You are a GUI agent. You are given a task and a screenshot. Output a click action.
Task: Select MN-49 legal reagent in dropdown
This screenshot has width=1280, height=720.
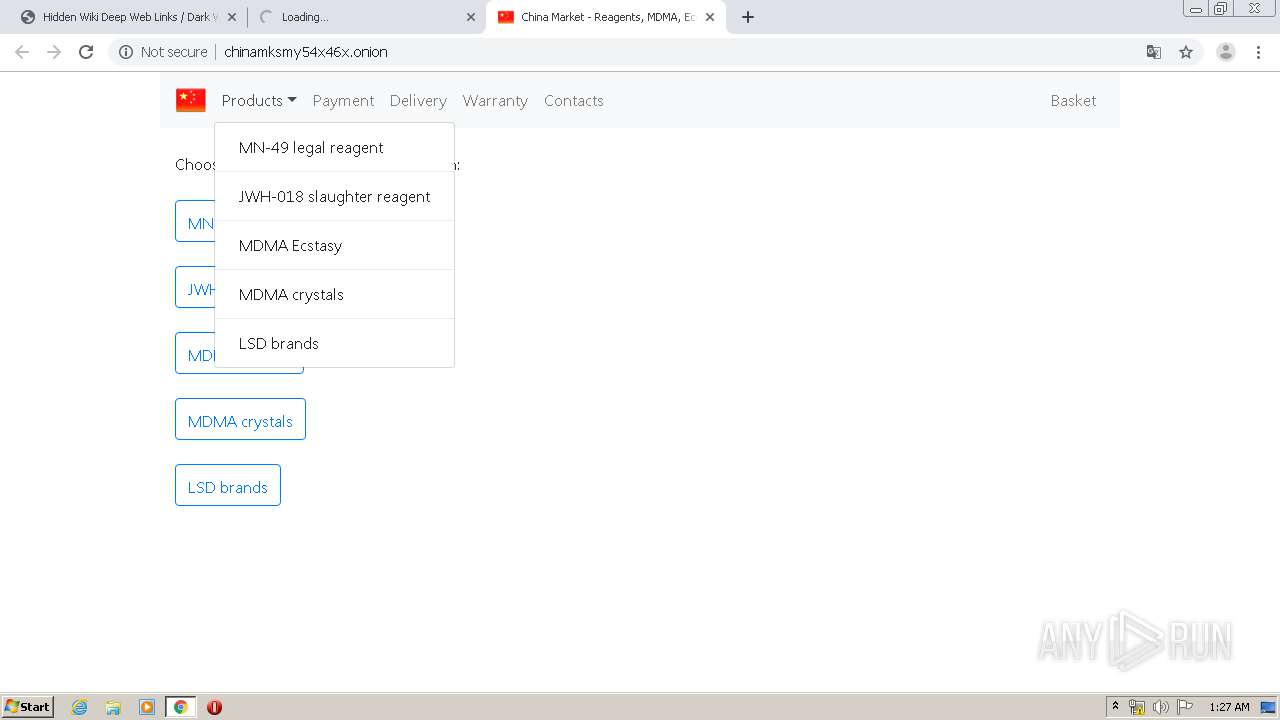click(334, 147)
